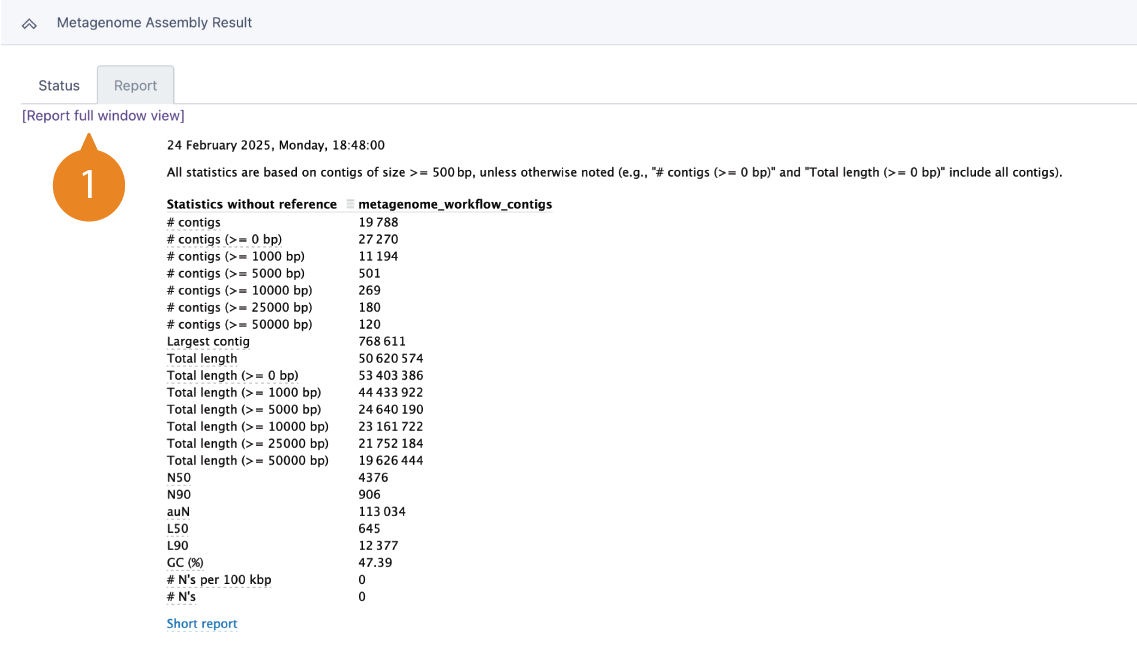1137x652 pixels.
Task: Click the largest contig value 768 611
Action: click(382, 342)
